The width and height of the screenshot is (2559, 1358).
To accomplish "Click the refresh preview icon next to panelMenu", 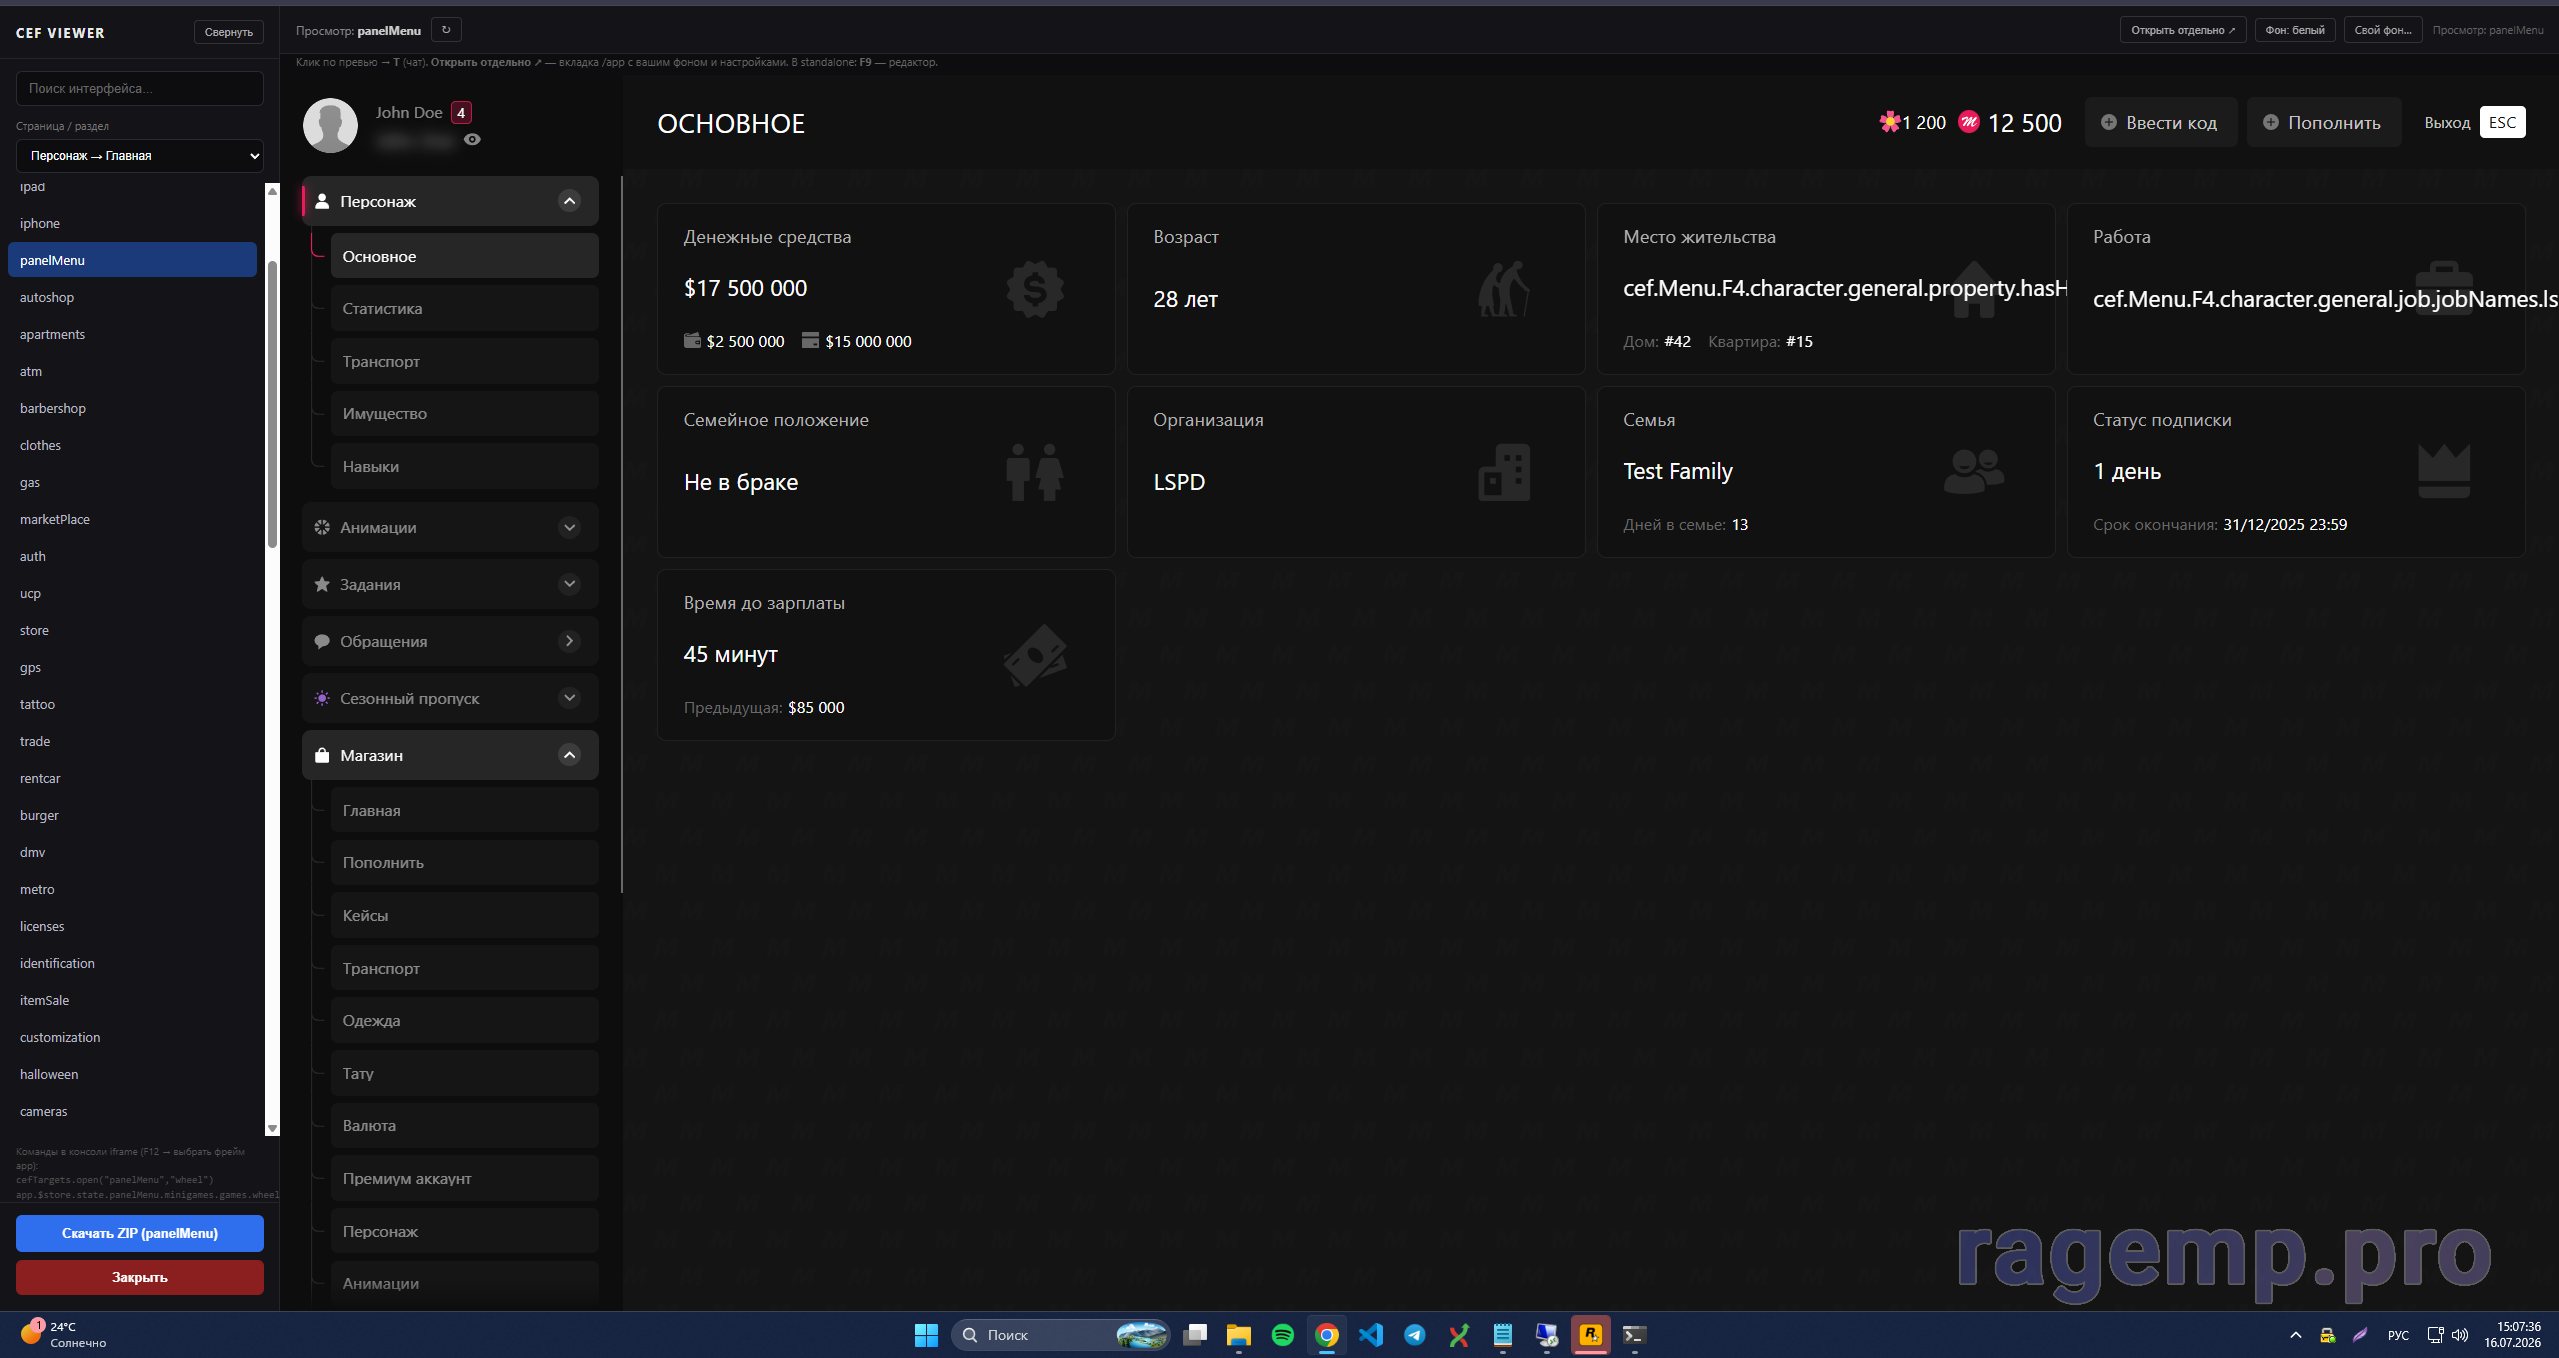I will tap(446, 30).
